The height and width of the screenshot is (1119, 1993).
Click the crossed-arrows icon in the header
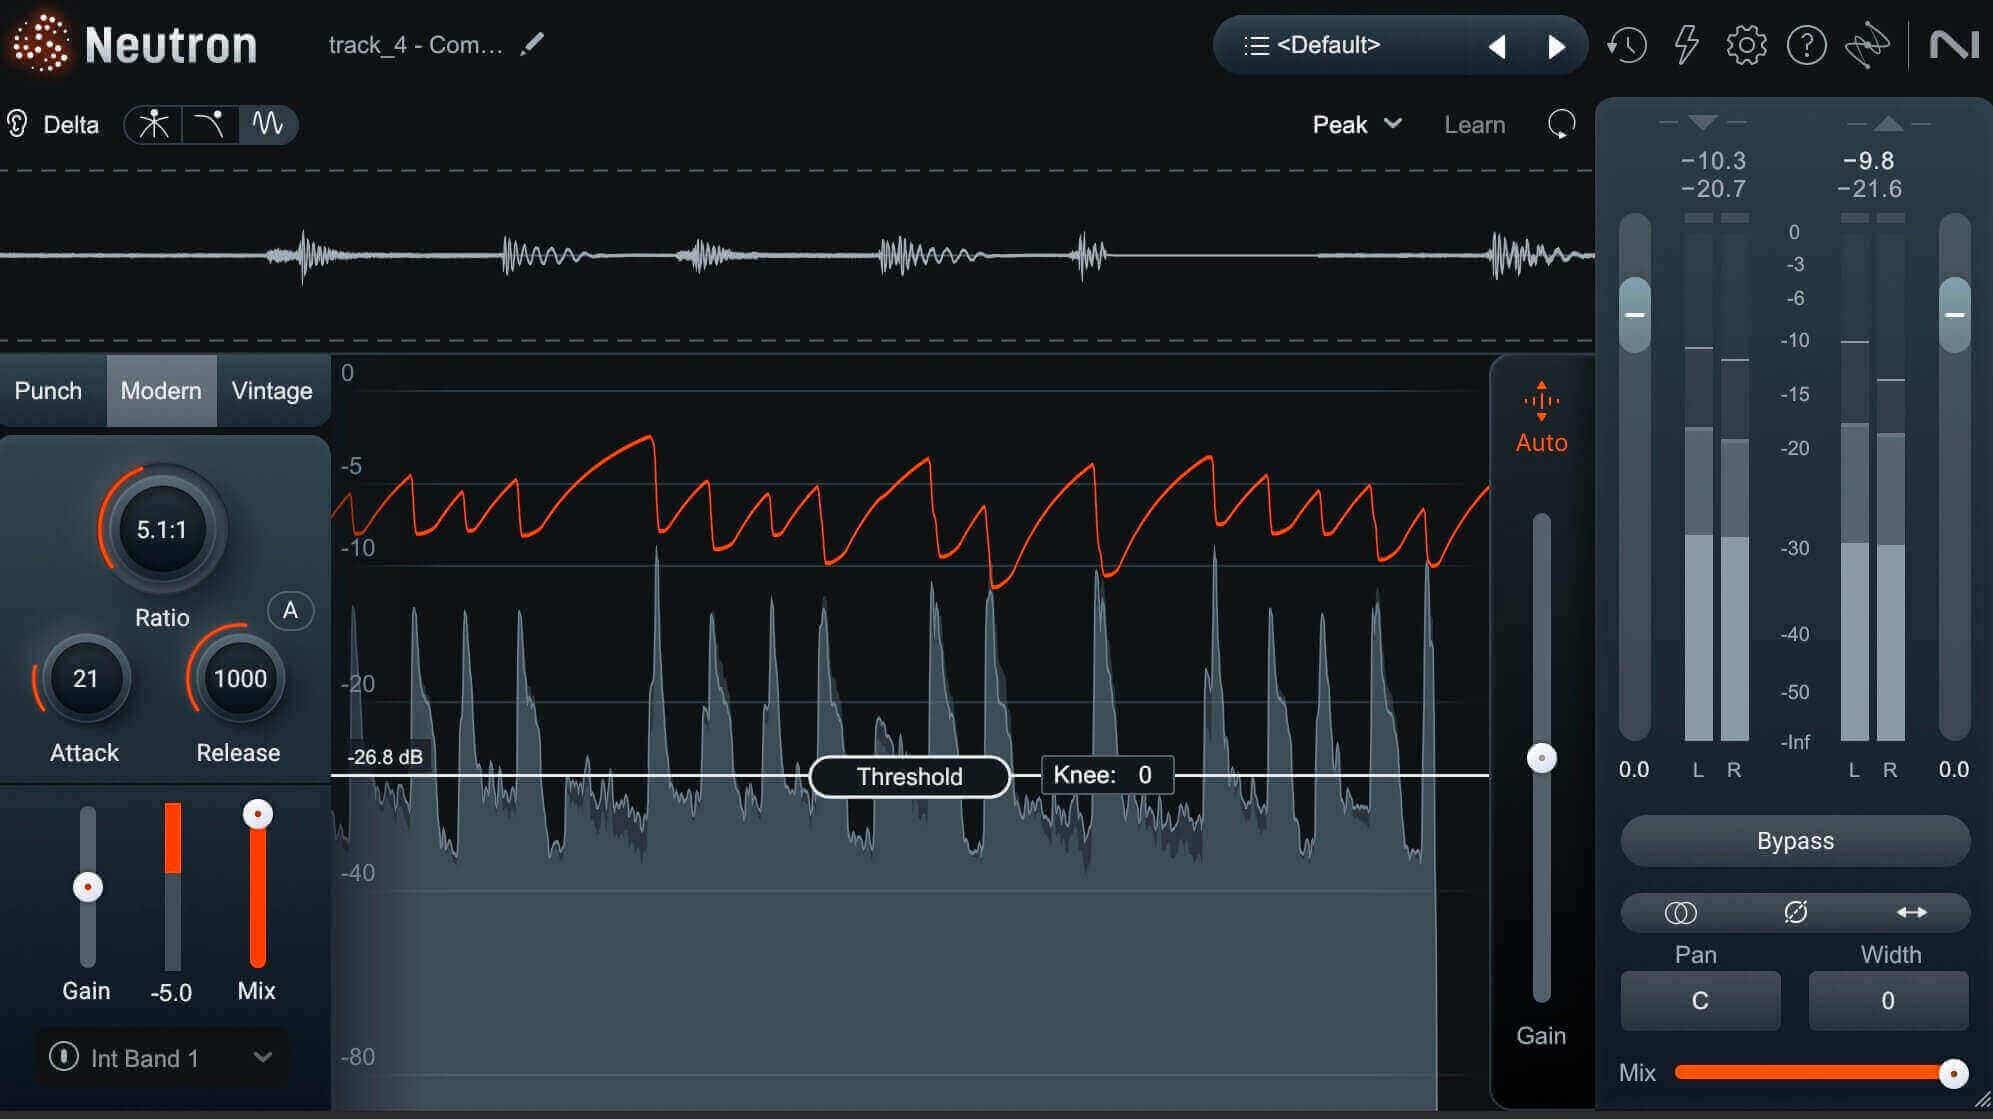[1867, 46]
